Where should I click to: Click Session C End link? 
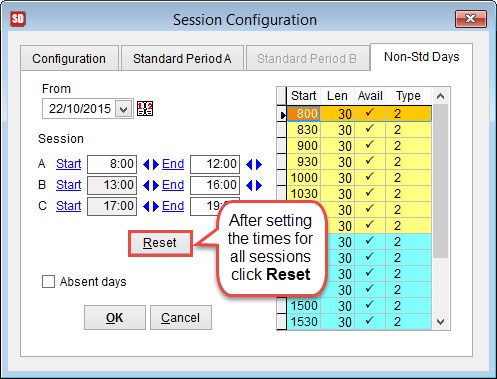(x=173, y=206)
